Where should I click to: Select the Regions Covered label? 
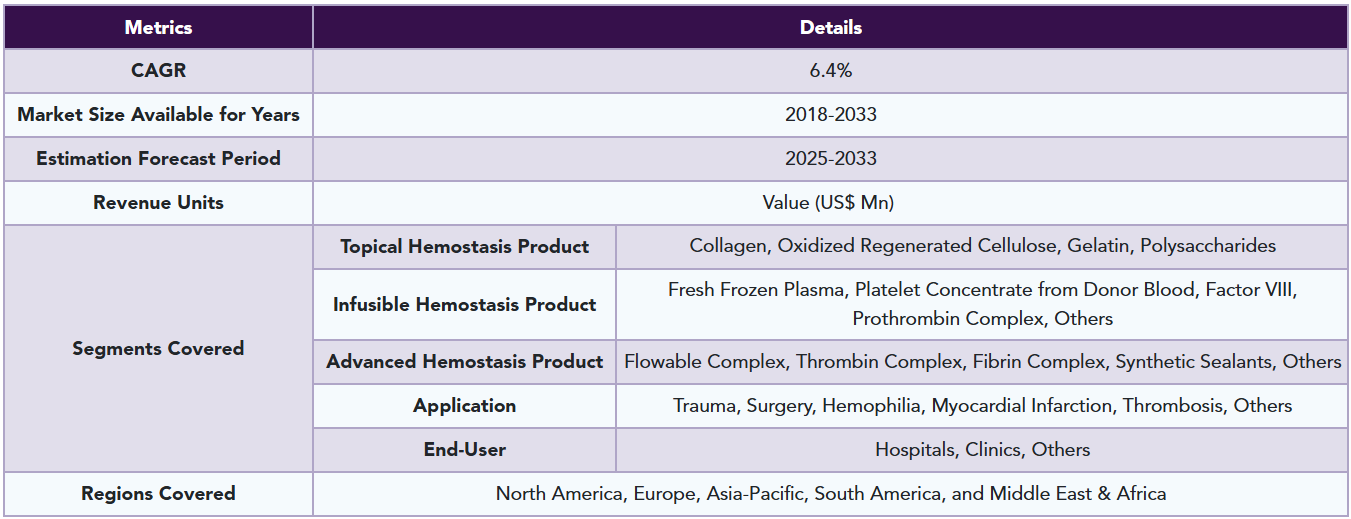[x=158, y=494]
